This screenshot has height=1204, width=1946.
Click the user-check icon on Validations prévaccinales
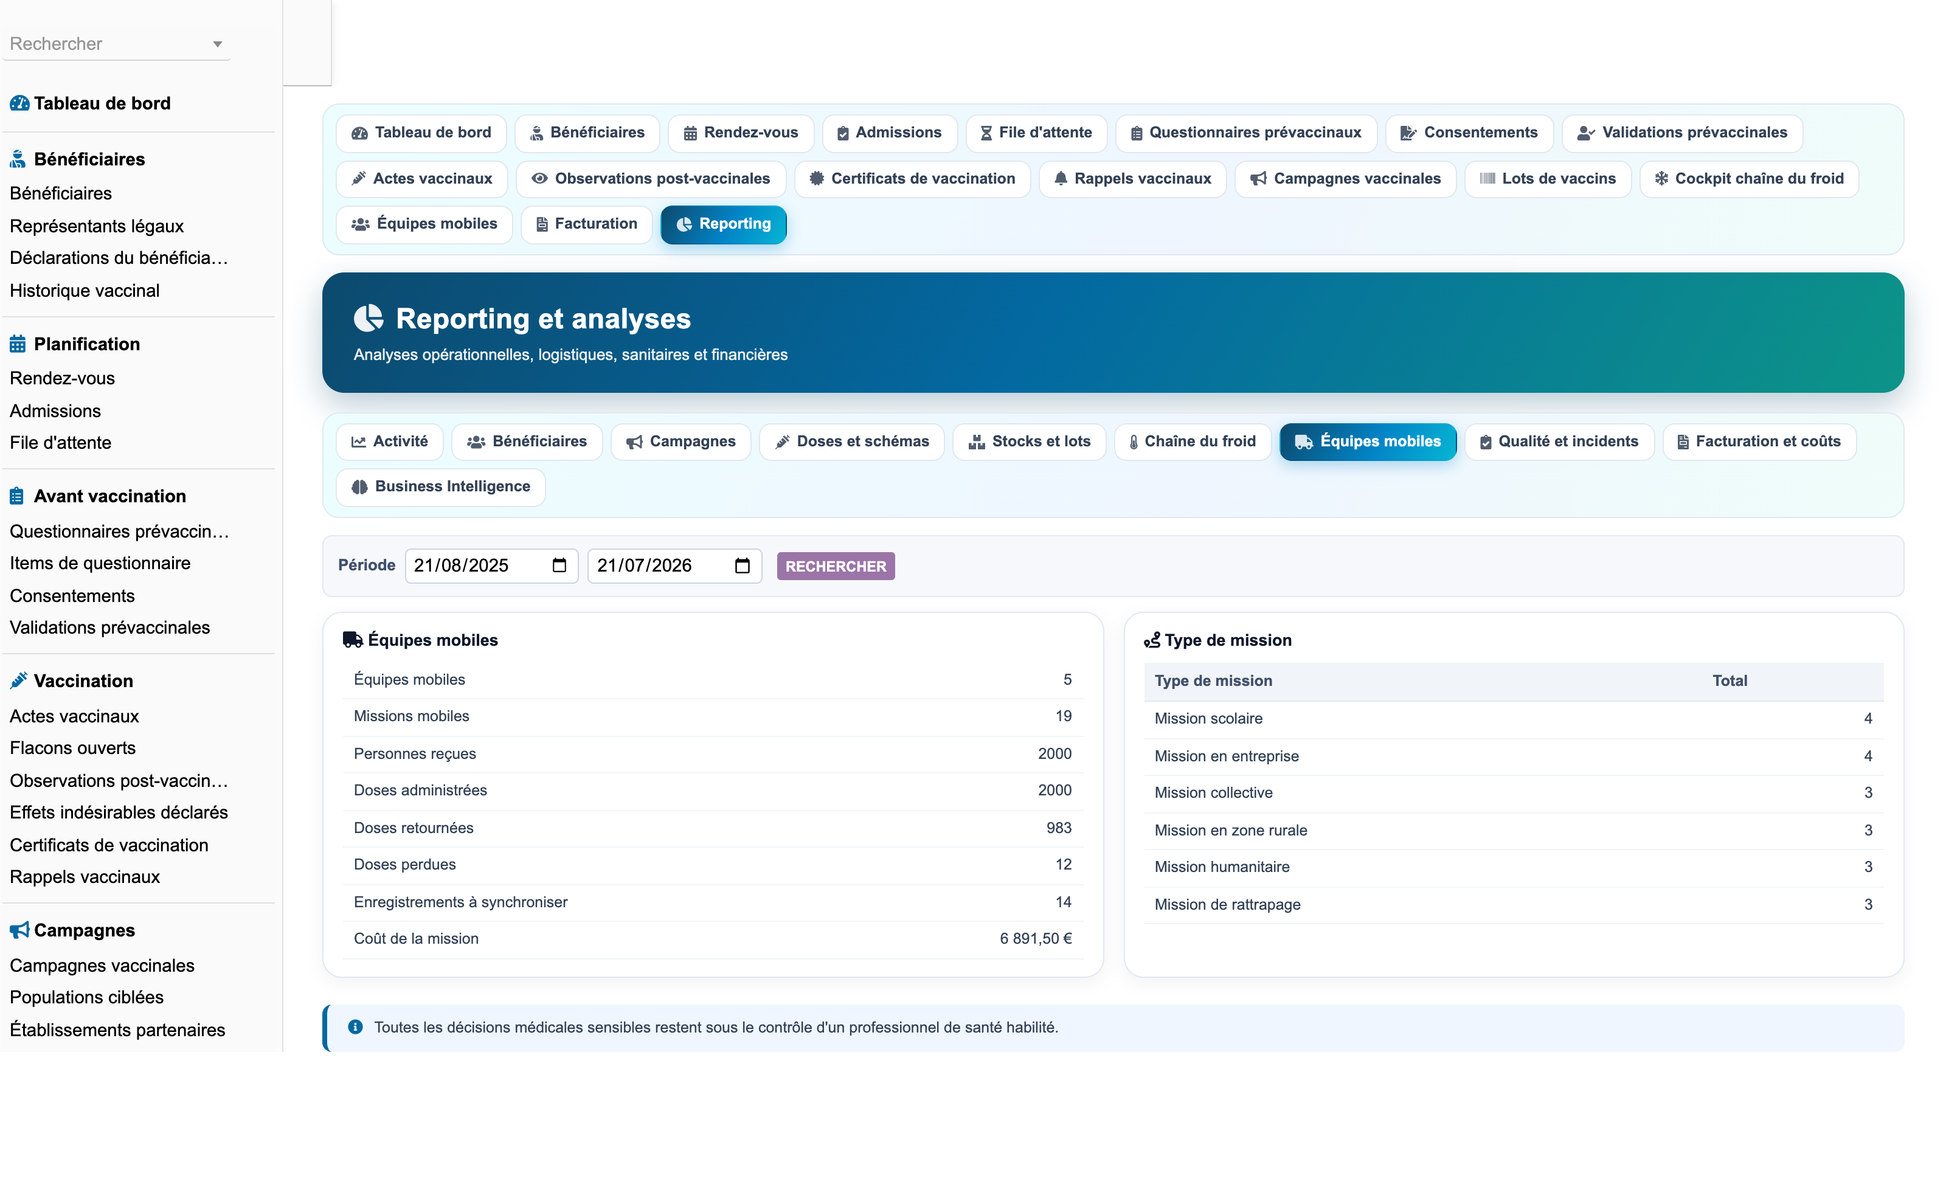tap(1586, 133)
